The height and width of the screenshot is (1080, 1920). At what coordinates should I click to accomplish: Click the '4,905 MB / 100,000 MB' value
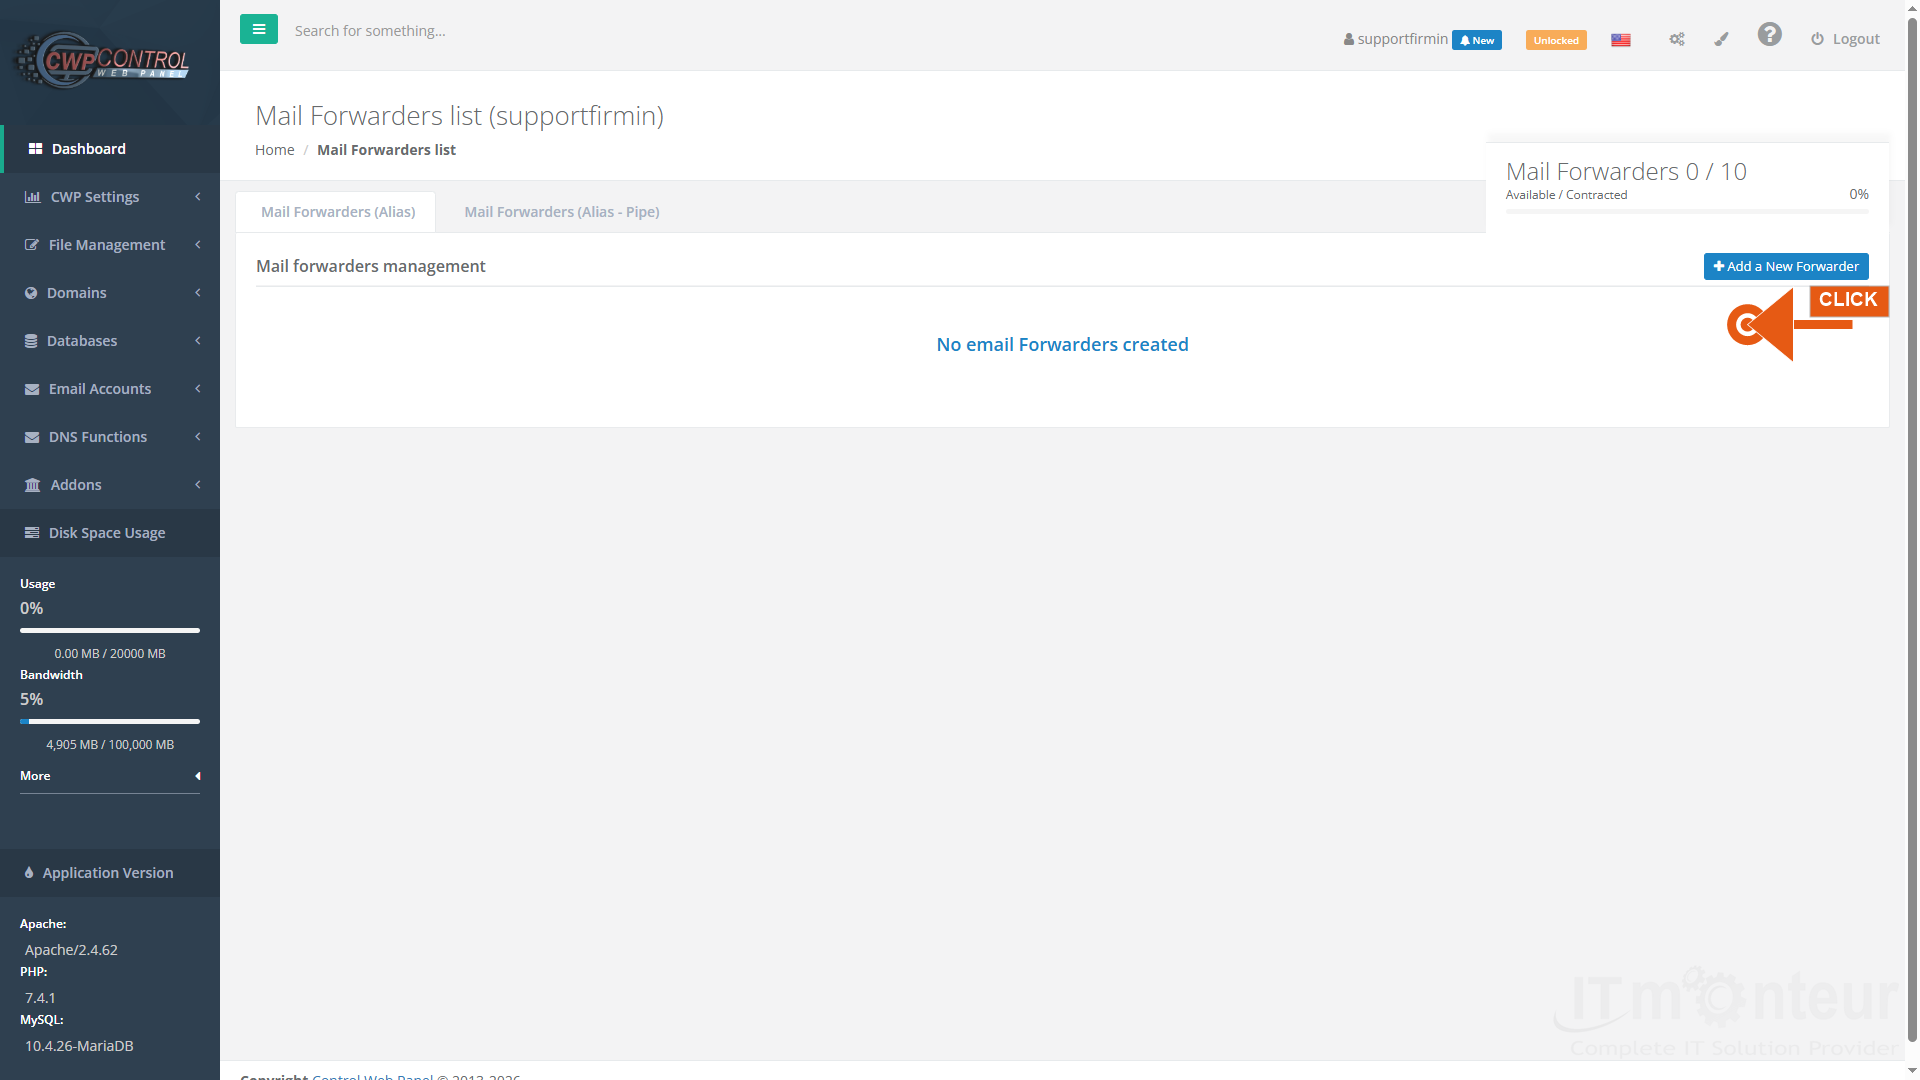tap(110, 745)
